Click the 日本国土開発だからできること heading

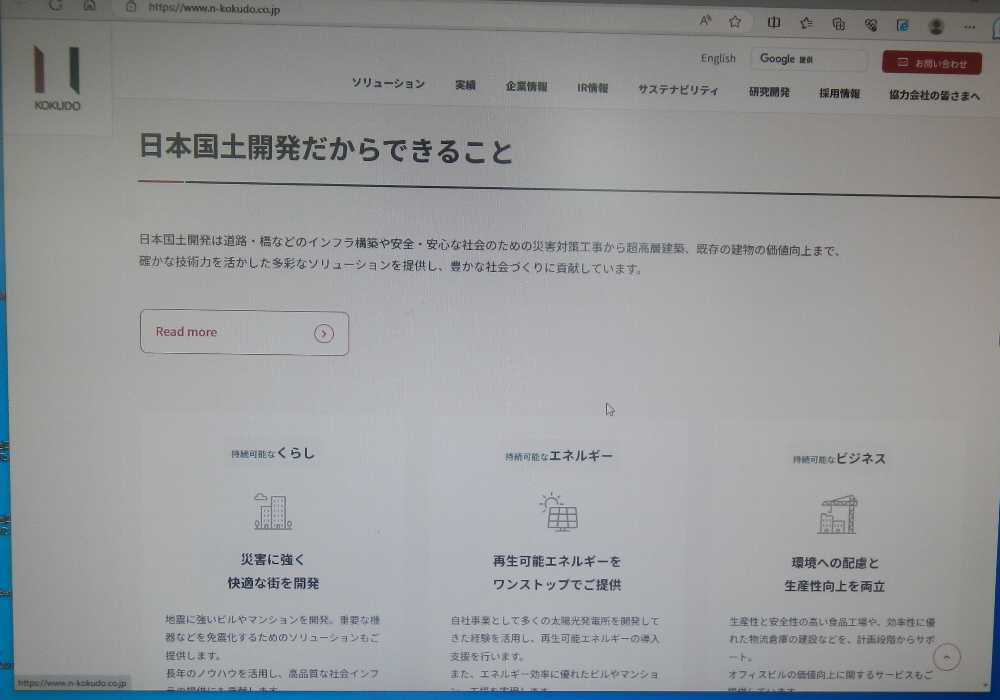coord(326,149)
